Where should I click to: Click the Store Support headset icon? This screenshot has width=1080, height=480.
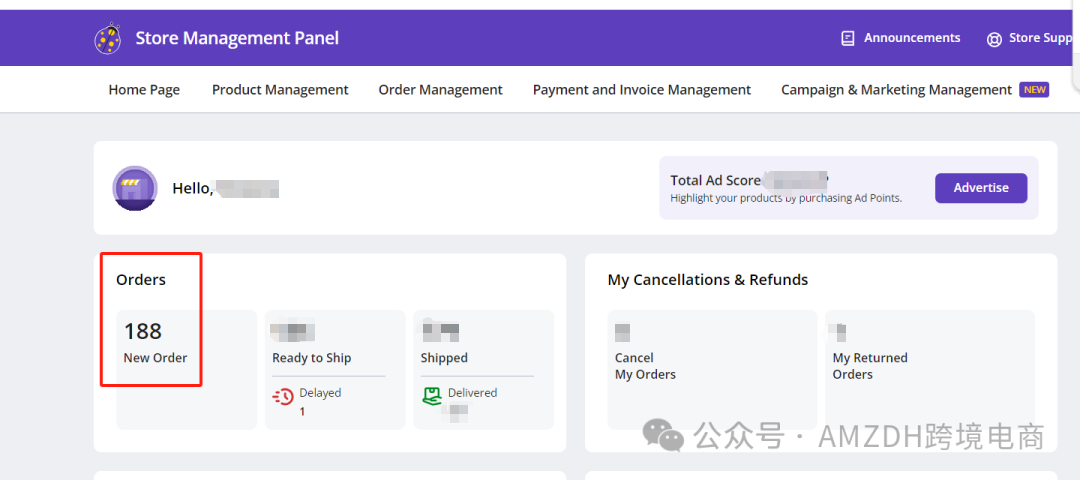pyautogui.click(x=994, y=39)
